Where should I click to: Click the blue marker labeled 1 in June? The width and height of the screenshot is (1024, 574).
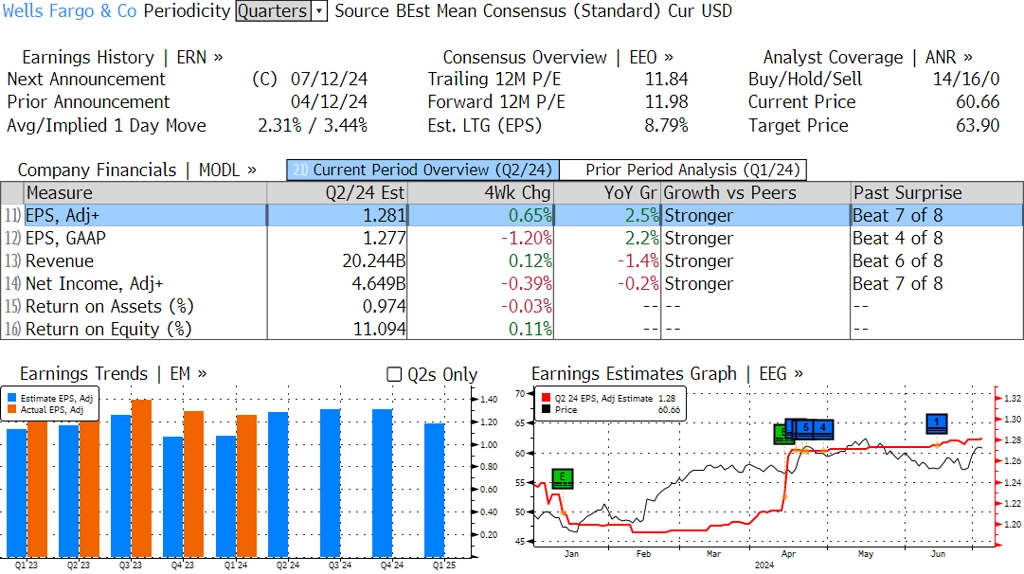[x=937, y=423]
